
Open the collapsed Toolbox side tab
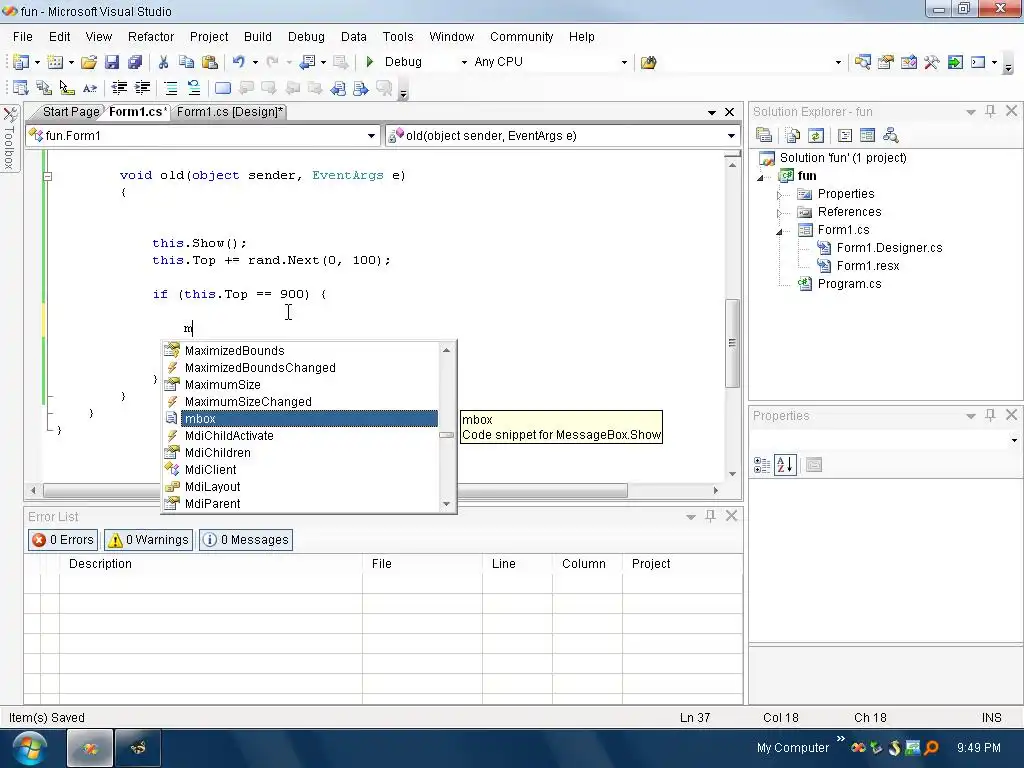tap(9, 139)
